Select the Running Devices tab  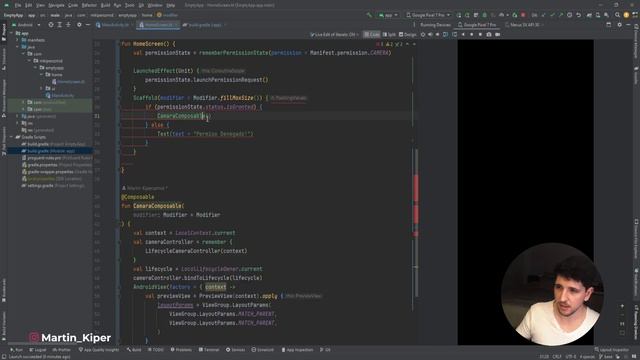[x=436, y=25]
